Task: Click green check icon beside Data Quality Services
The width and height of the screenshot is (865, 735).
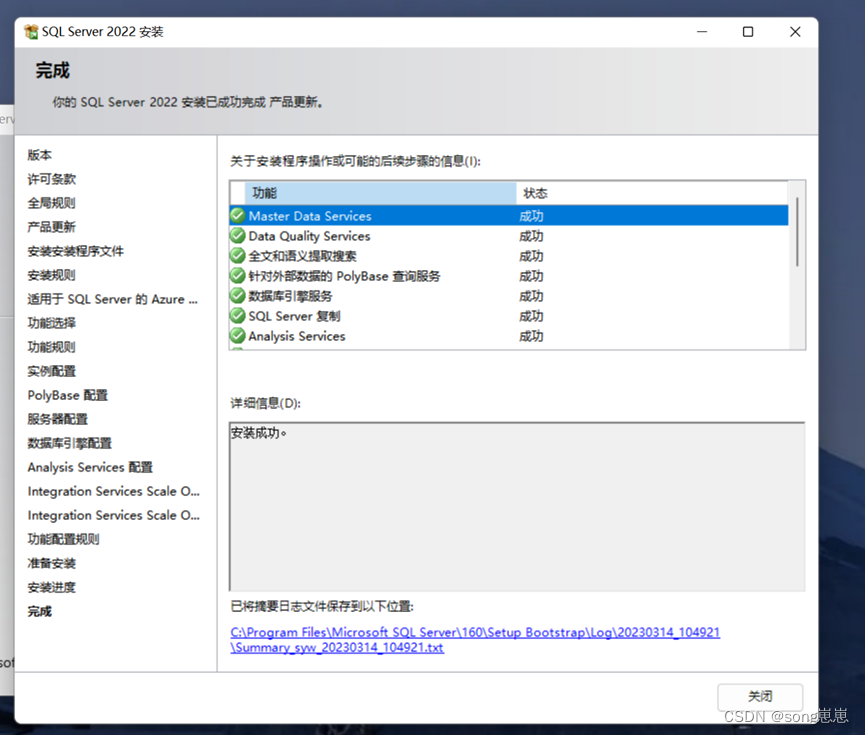Action: [238, 236]
